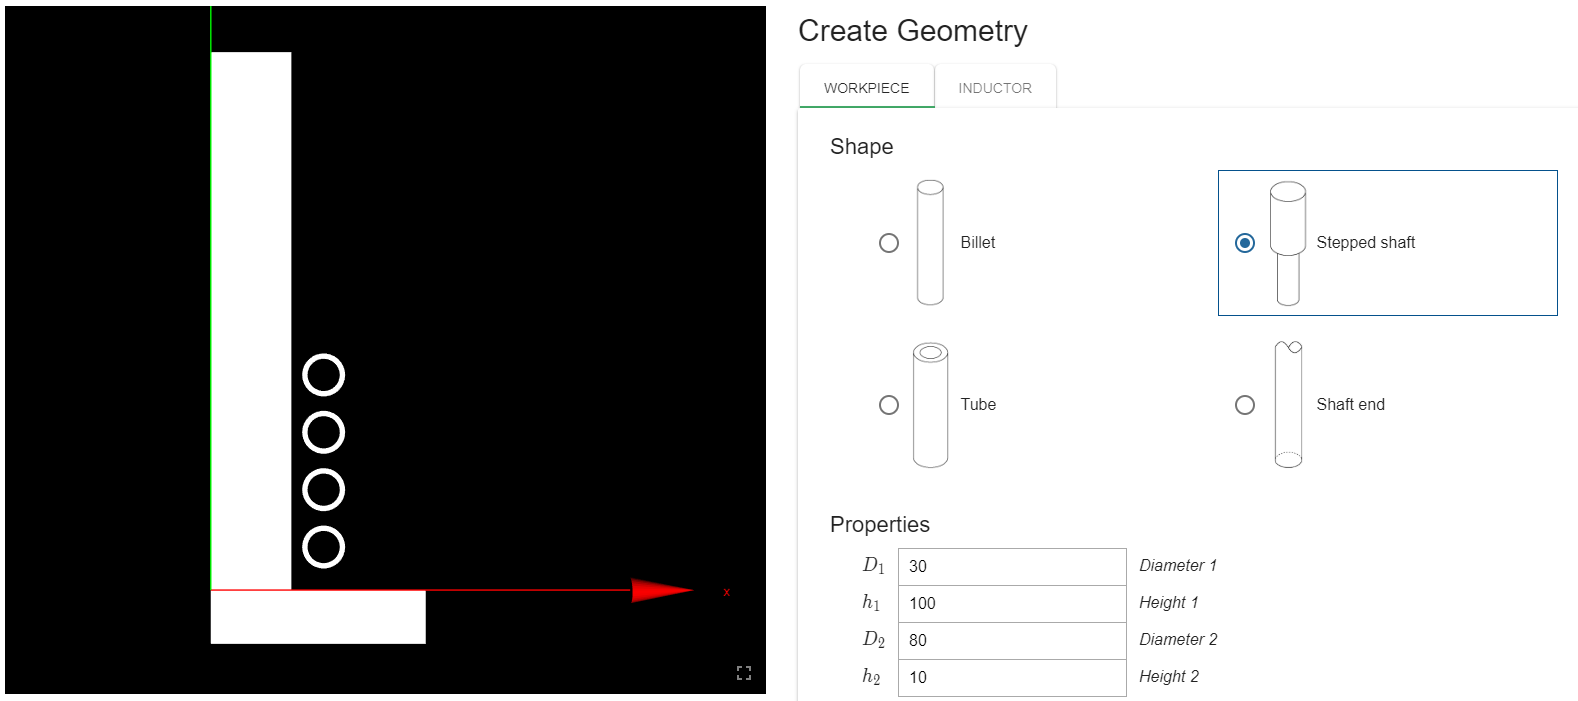Click the Height 2 input field
This screenshot has width=1578, height=701.
pyautogui.click(x=1012, y=677)
